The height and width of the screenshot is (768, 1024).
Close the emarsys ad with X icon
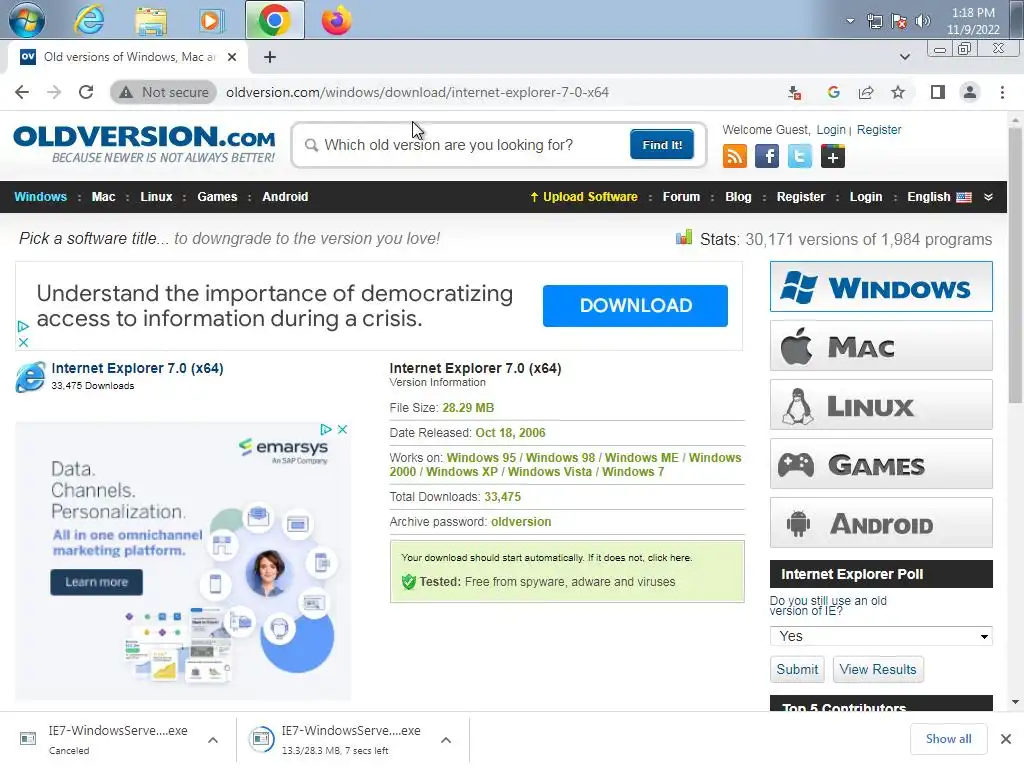tap(342, 429)
